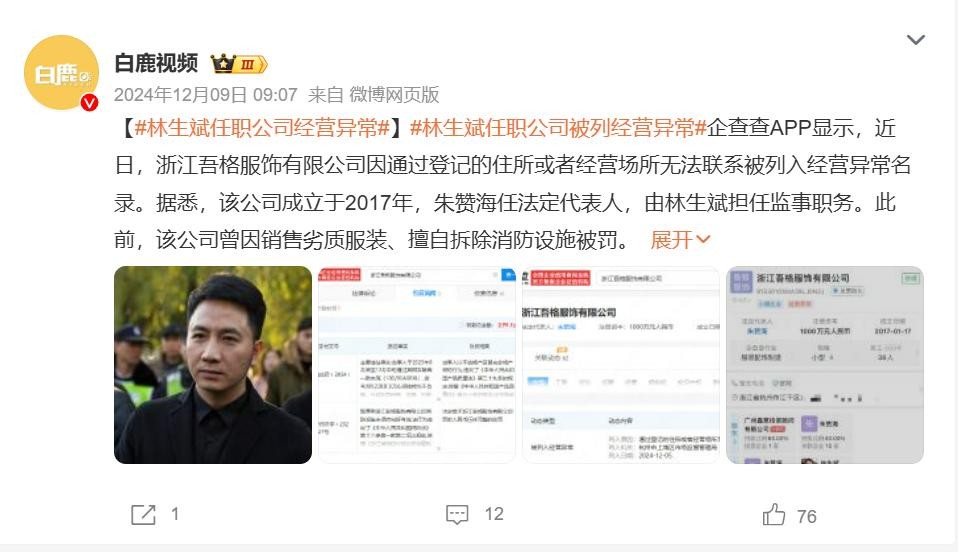Open the post options chevron menu

(915, 40)
